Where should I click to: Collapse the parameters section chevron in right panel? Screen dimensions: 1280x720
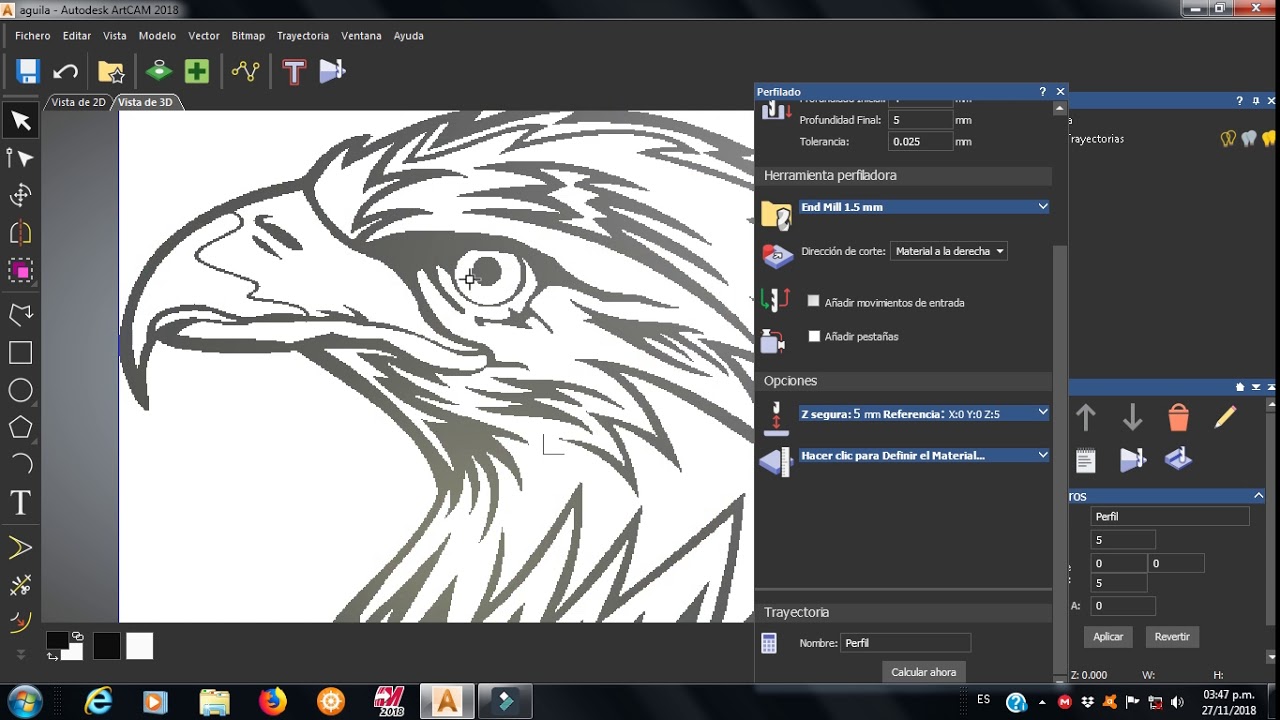tap(1258, 496)
